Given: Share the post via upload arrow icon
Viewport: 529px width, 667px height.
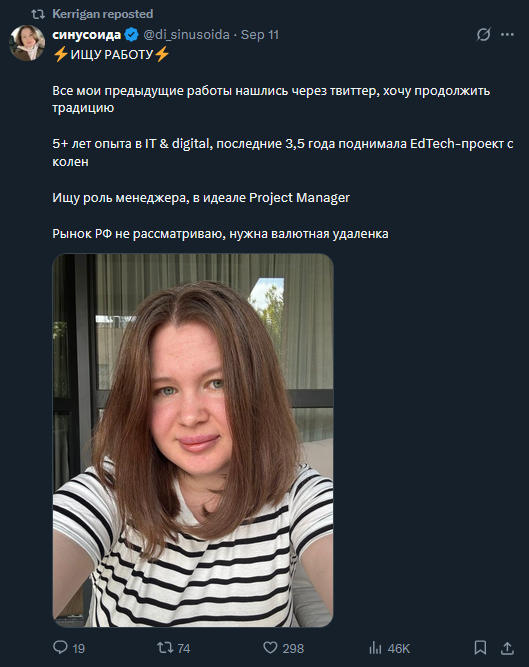Looking at the screenshot, I should (x=507, y=648).
